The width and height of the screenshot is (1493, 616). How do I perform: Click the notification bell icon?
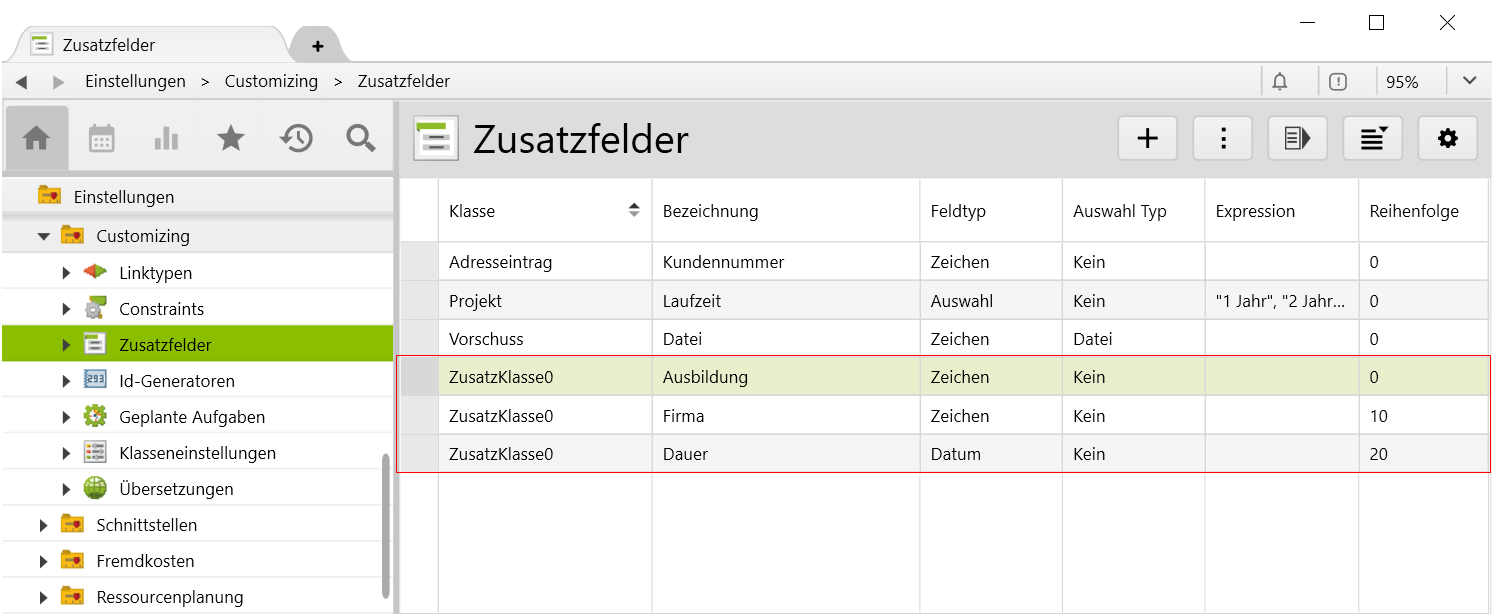point(1280,82)
